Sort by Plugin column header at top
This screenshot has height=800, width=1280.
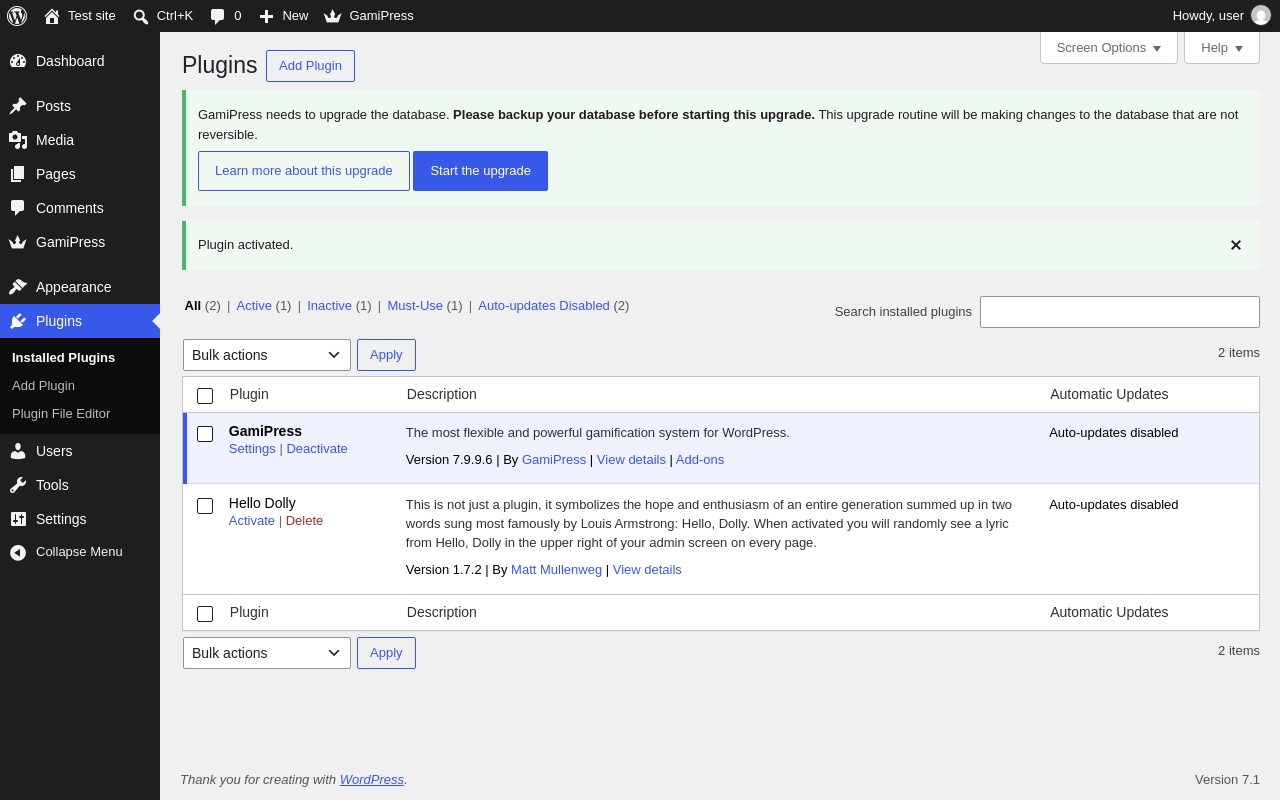coord(249,394)
